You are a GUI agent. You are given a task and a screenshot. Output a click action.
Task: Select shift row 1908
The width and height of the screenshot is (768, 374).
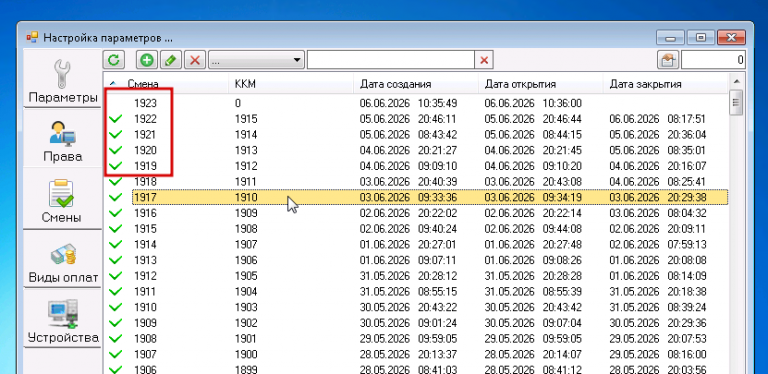tap(416, 338)
